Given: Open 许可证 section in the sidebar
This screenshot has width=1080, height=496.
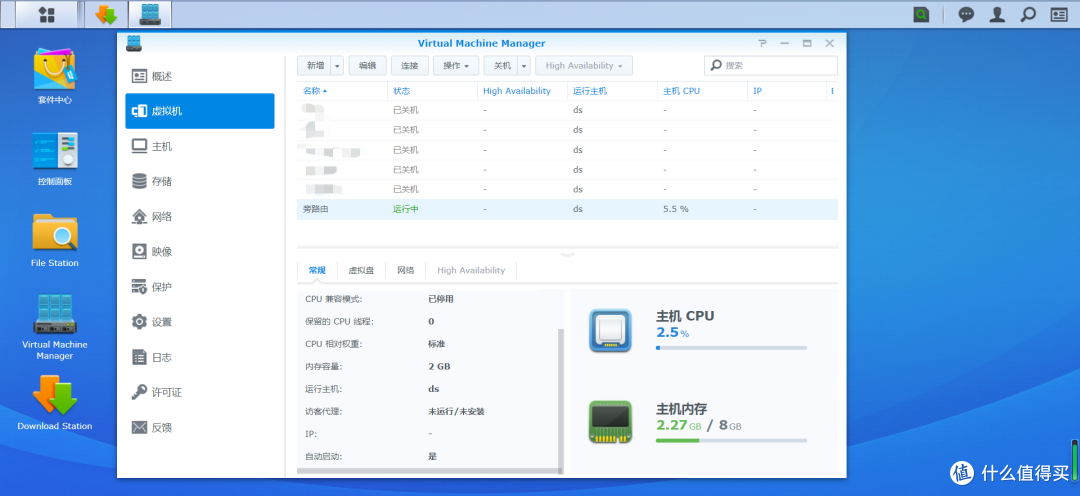Looking at the screenshot, I should tap(200, 392).
